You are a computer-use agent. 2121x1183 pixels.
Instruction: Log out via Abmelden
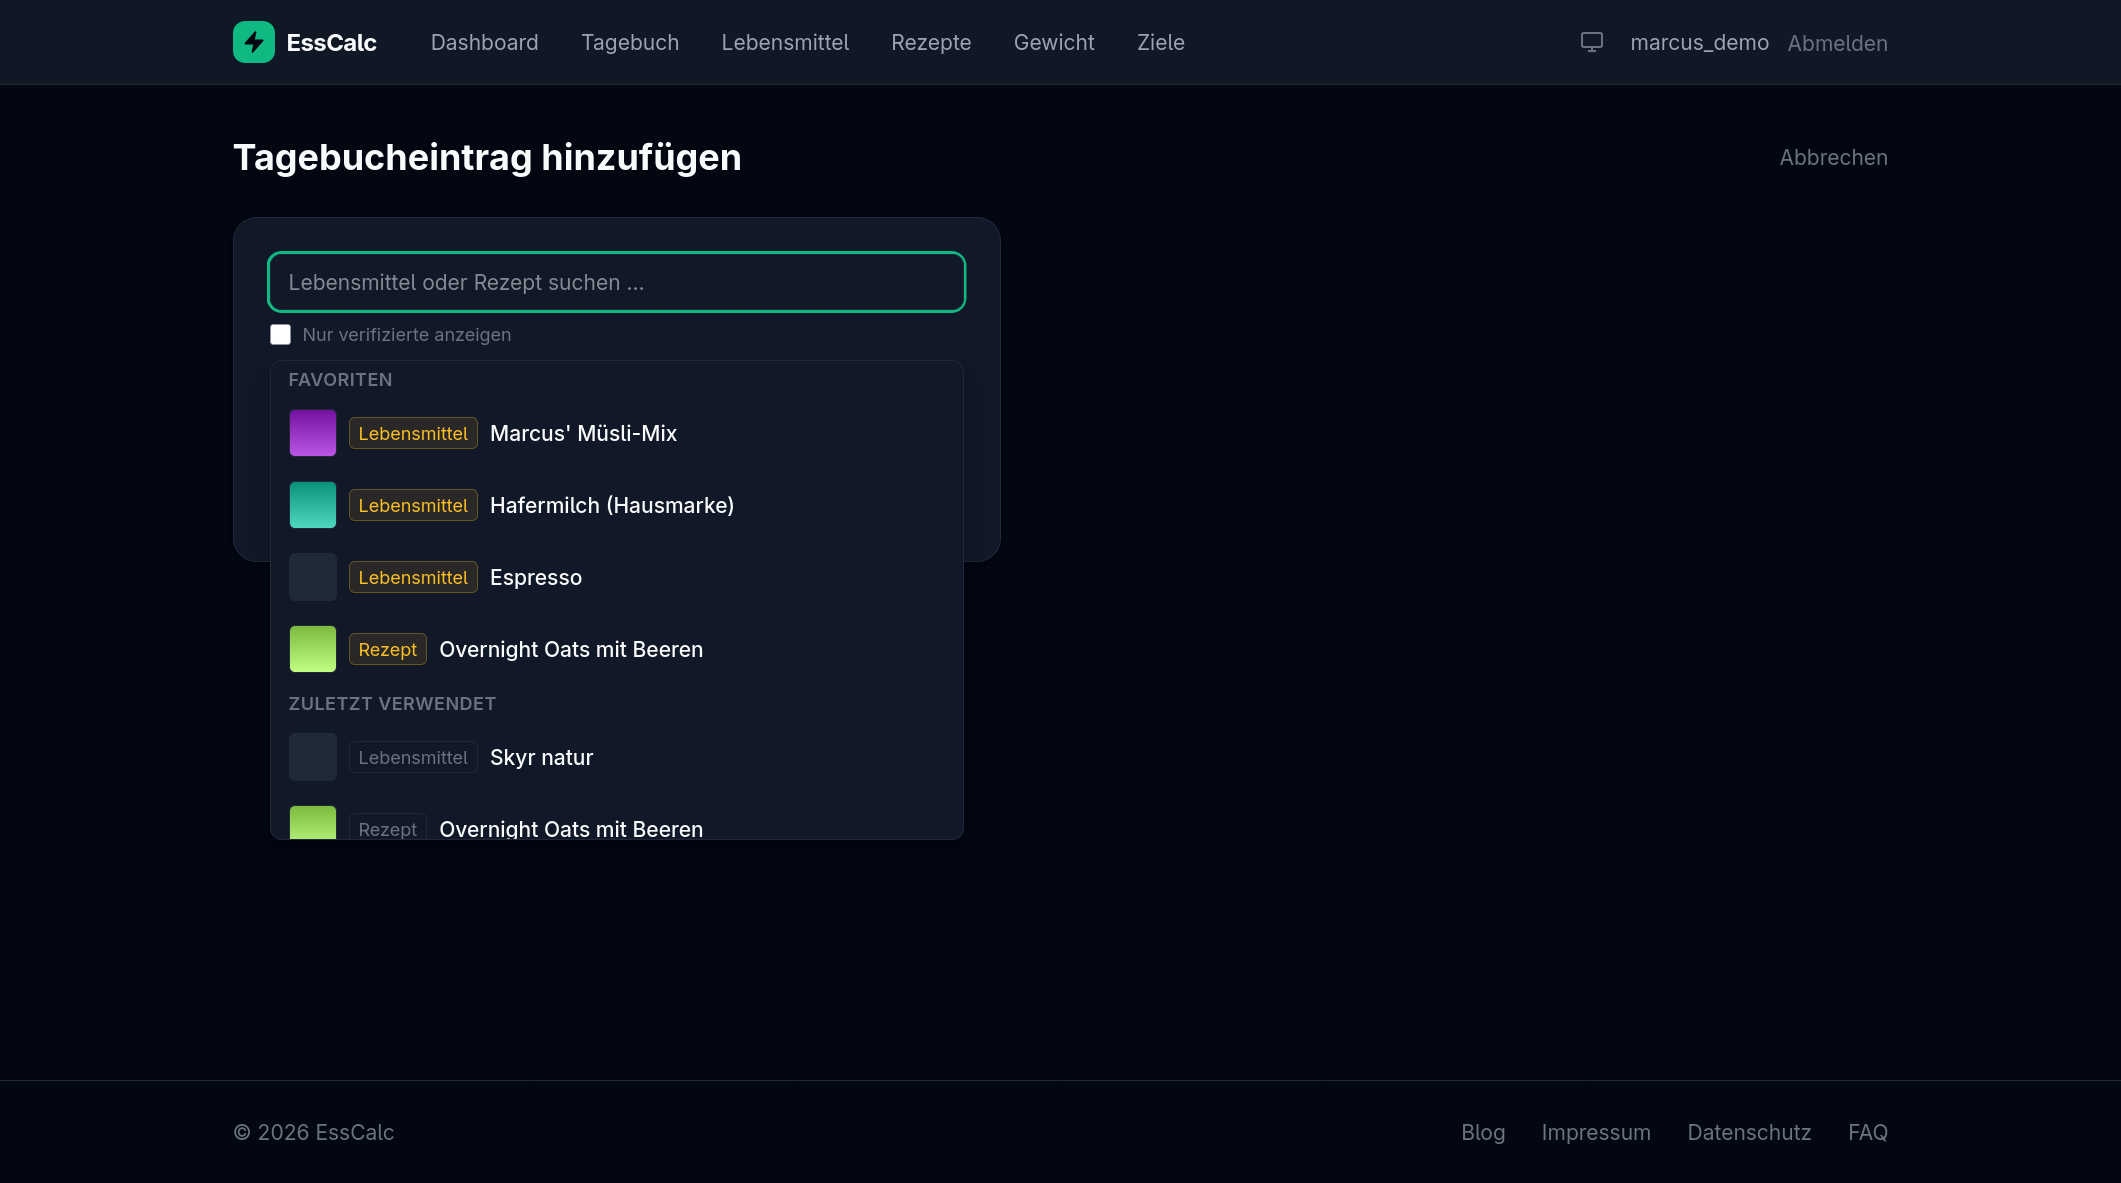pyautogui.click(x=1837, y=43)
